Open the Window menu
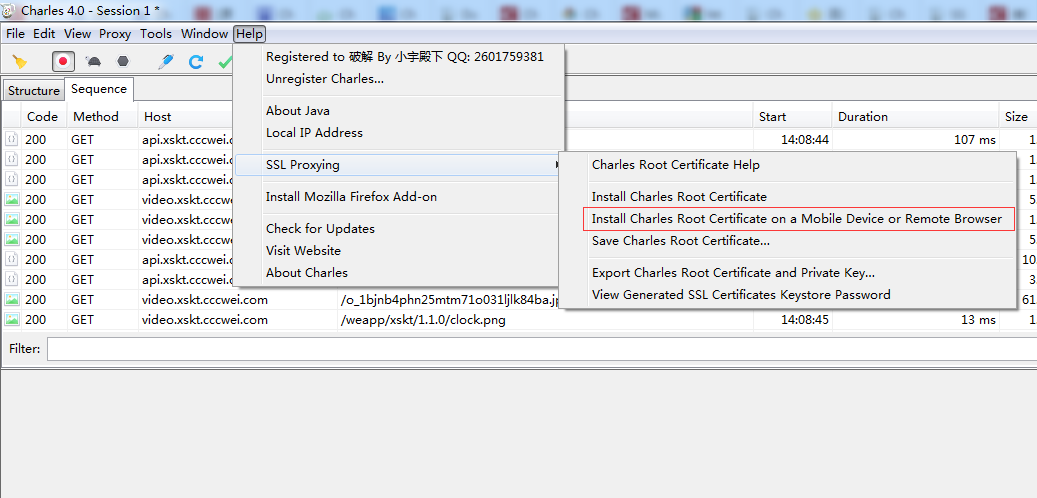 point(204,34)
